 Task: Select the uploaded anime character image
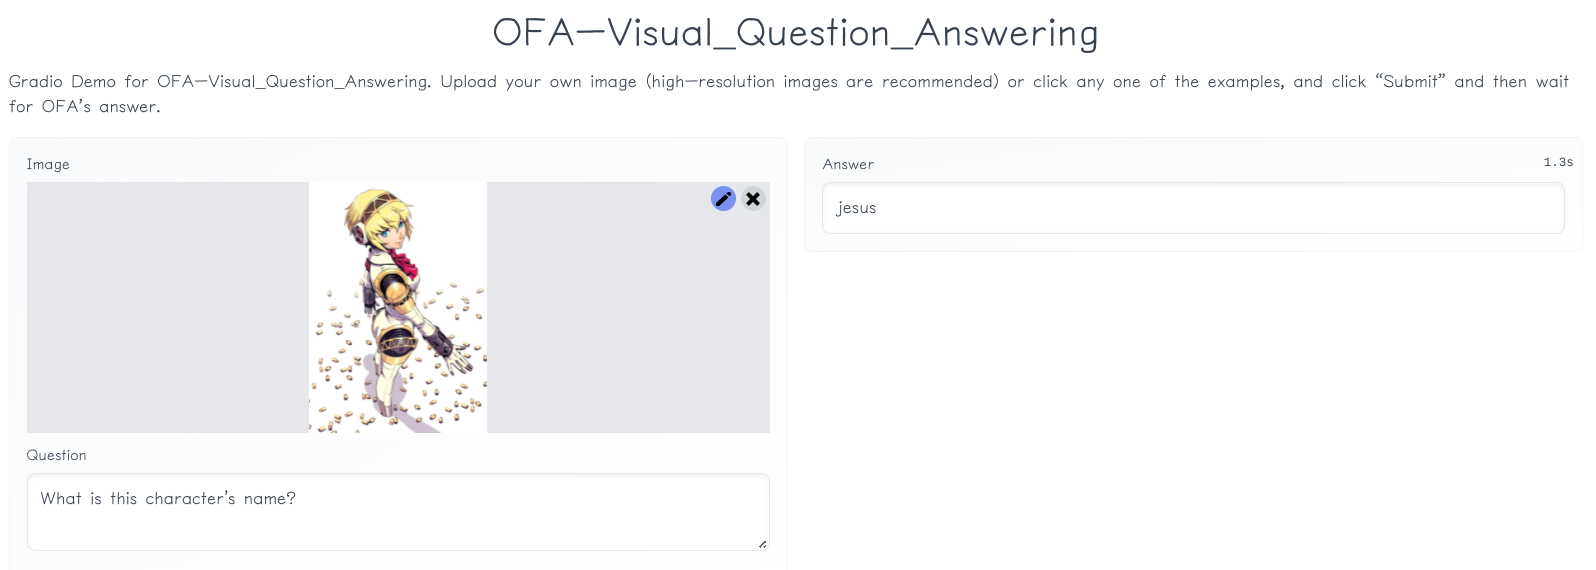398,307
